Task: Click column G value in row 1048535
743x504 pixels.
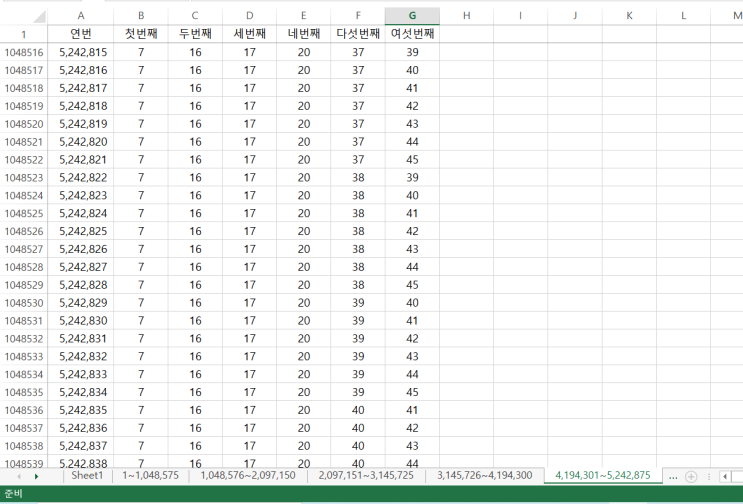Action: pos(412,392)
